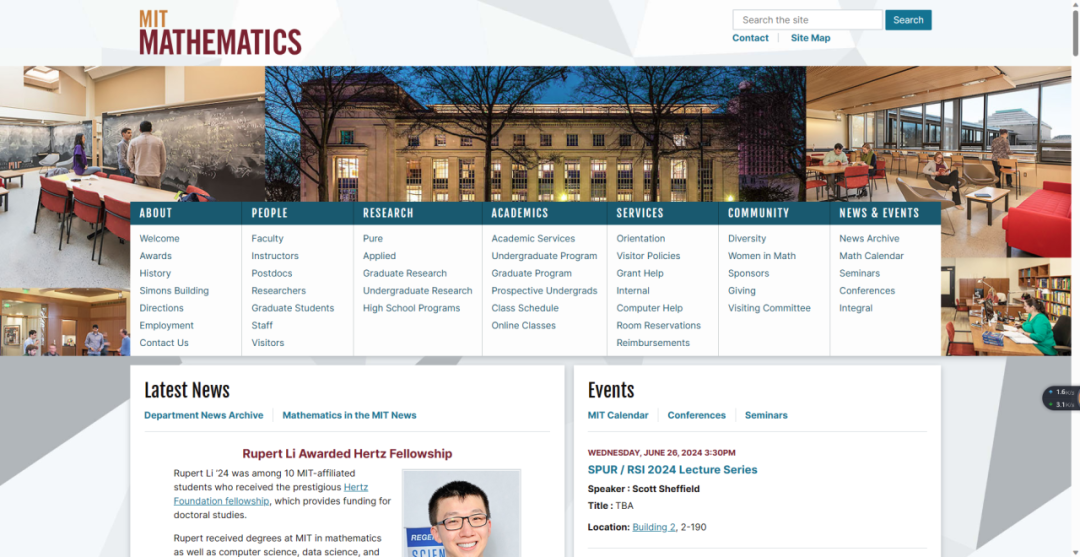
Task: Open Internal services link
Action: point(633,291)
